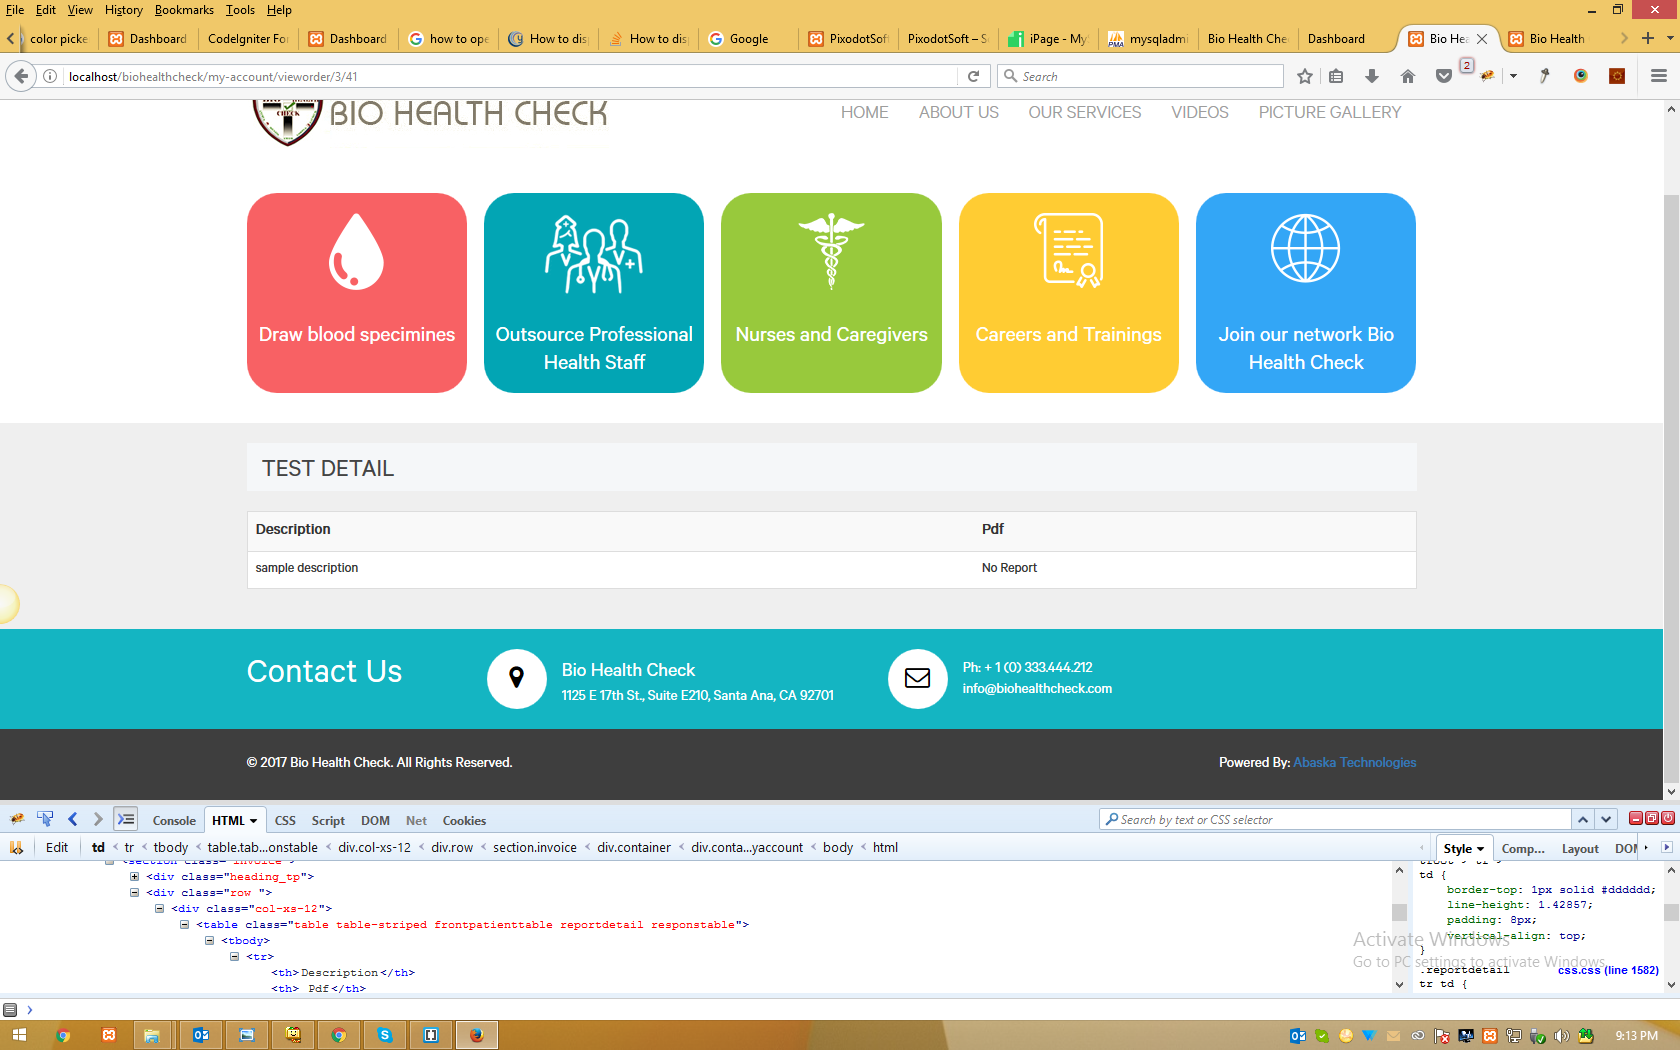The width and height of the screenshot is (1680, 1050).
Task: Click the Firebug bug icon in the toolbar
Action: tap(1487, 76)
